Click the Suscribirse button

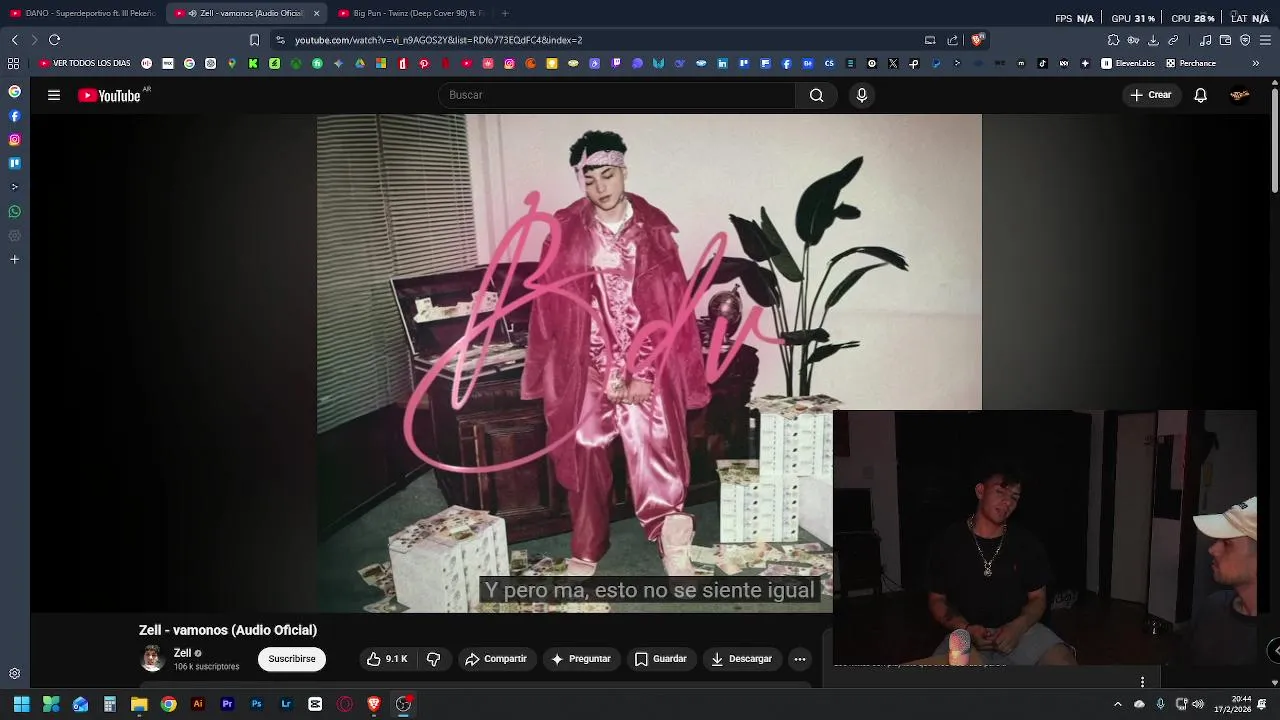click(x=292, y=659)
